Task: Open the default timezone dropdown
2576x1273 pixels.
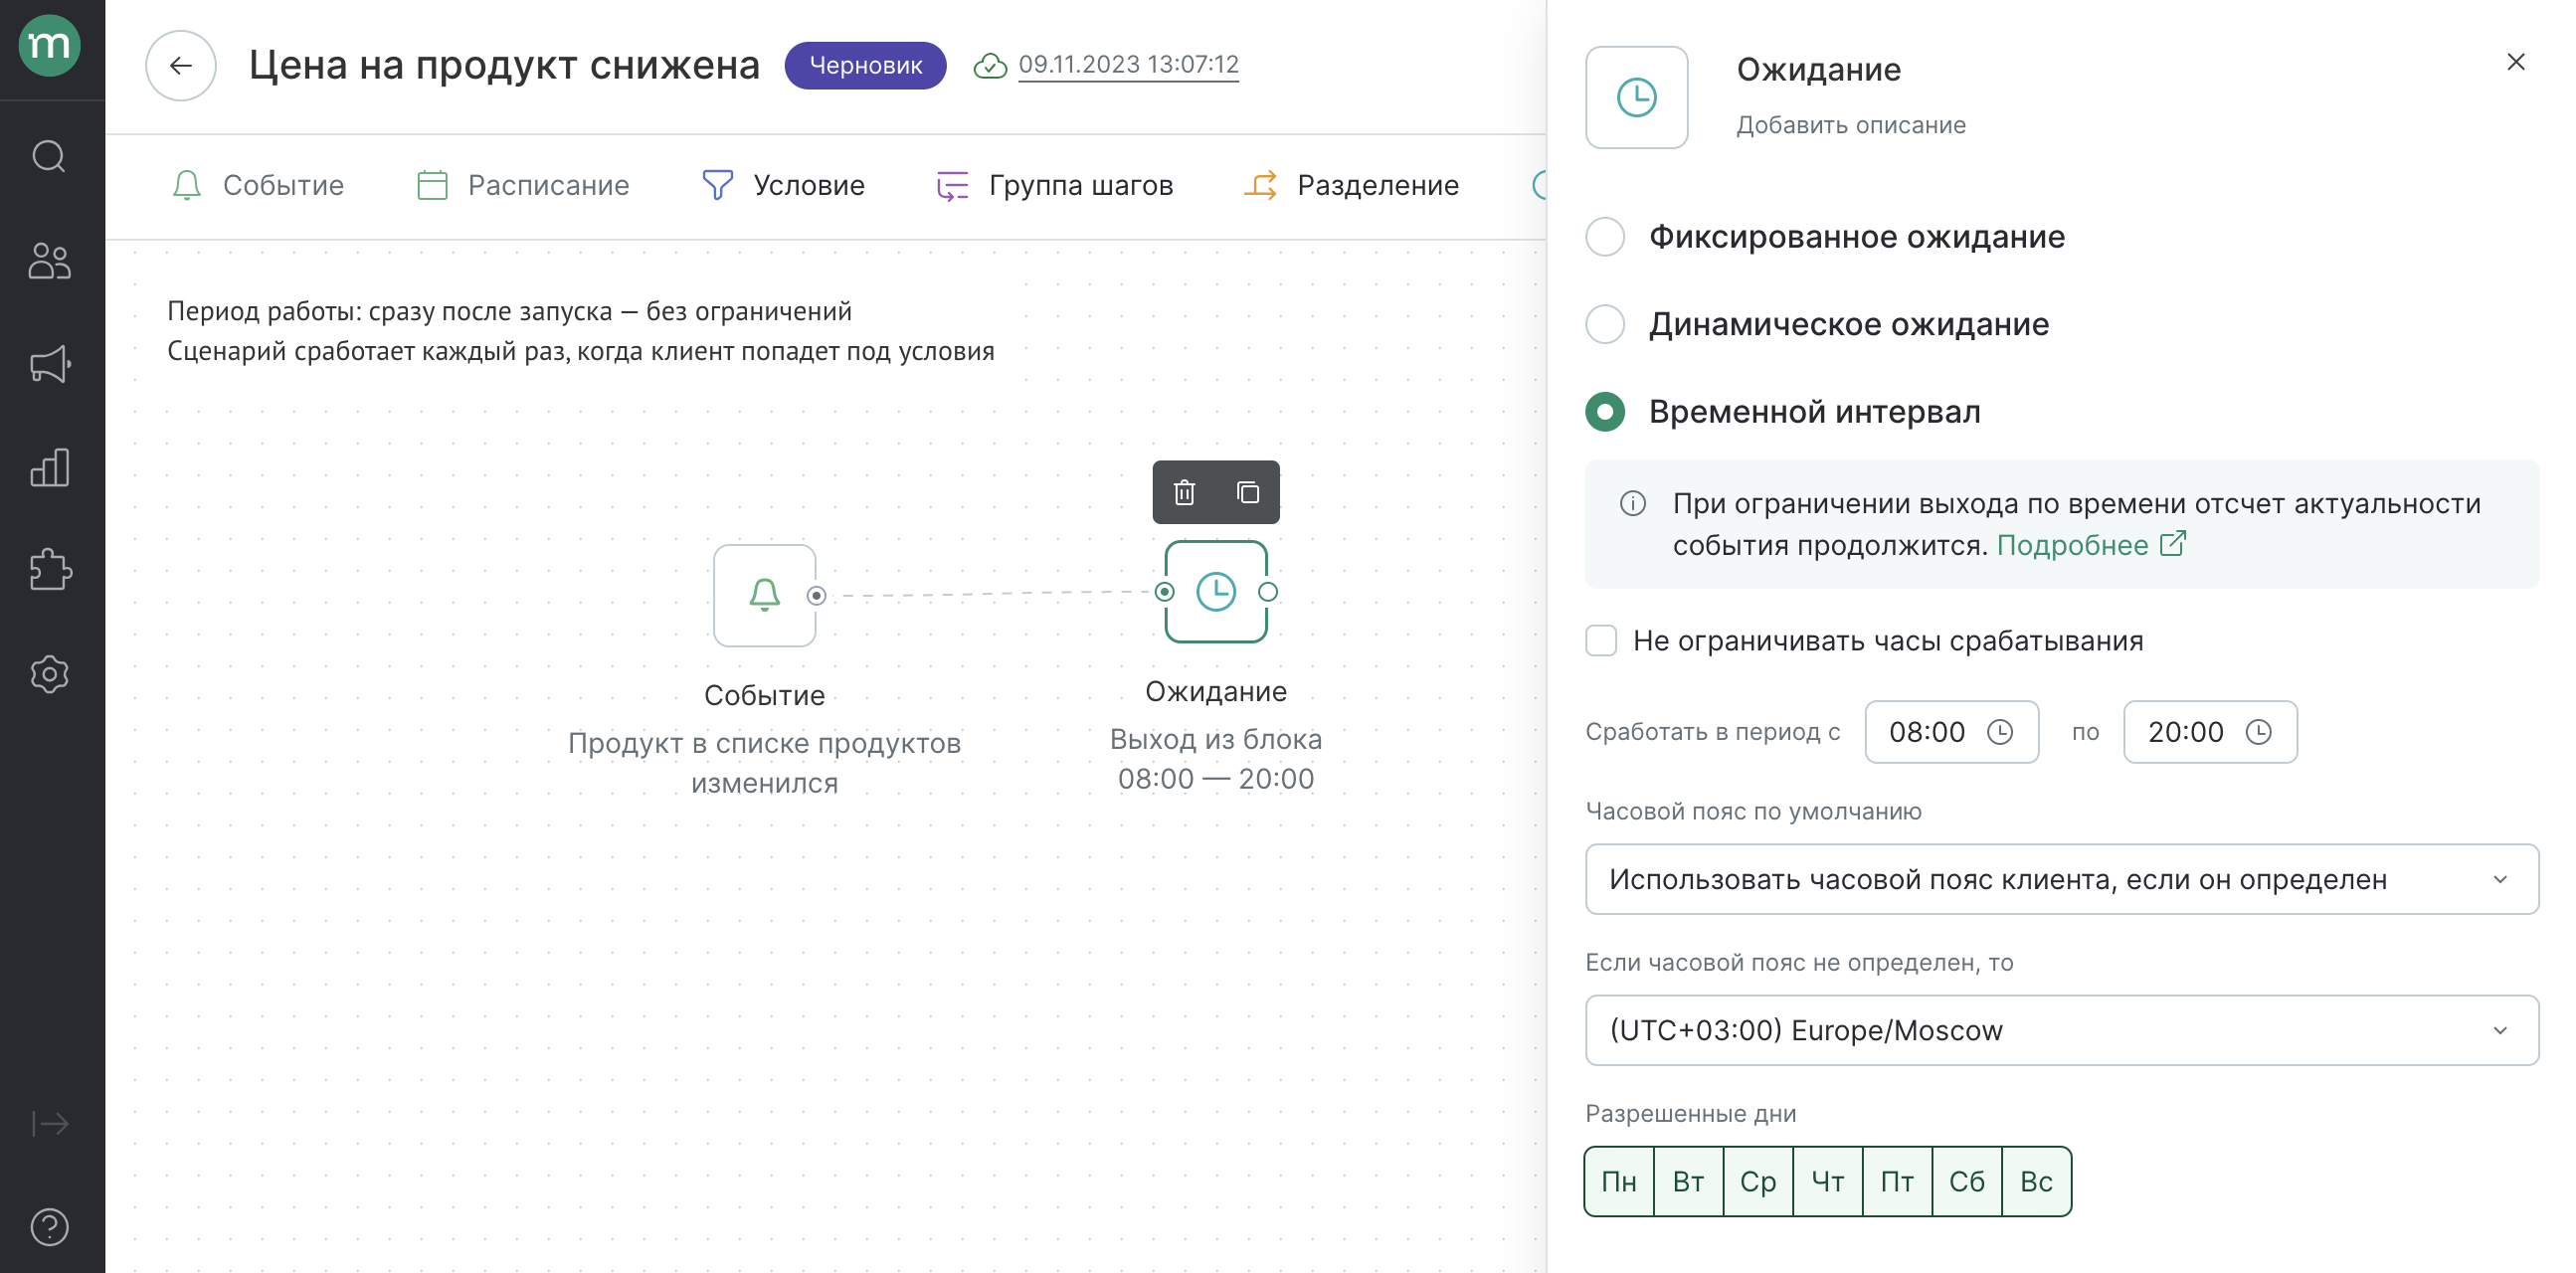Action: point(2062,880)
